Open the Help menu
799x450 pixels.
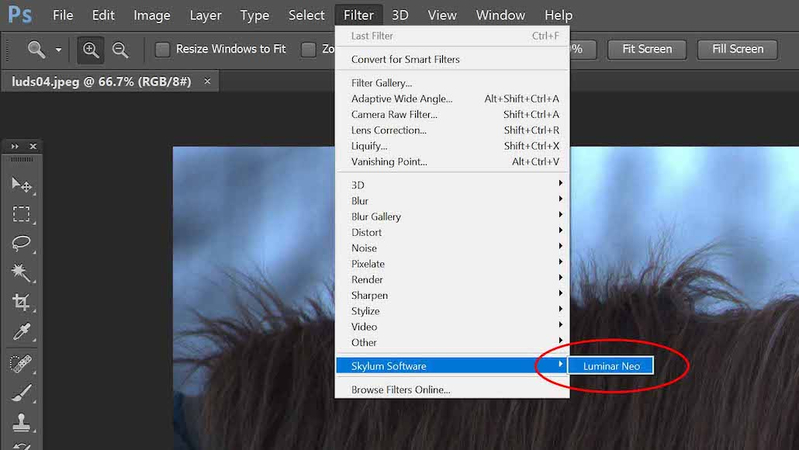click(x=558, y=15)
